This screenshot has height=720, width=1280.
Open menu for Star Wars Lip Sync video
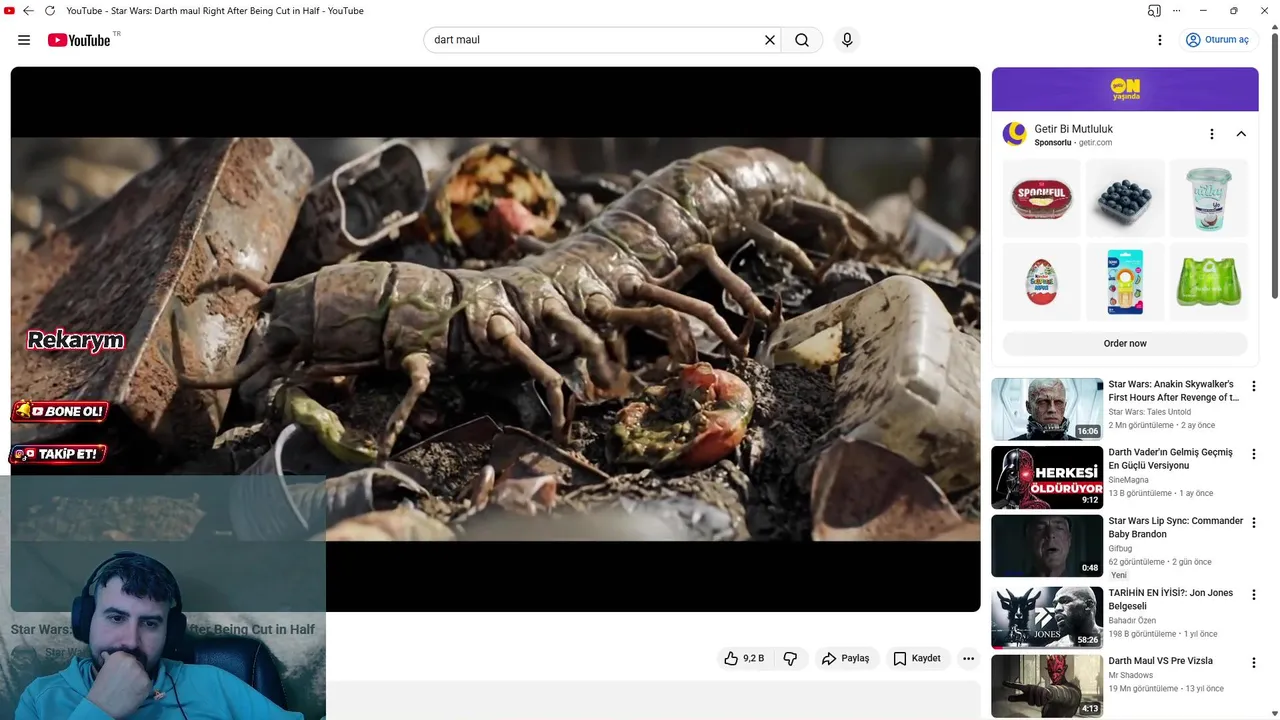pyautogui.click(x=1253, y=523)
